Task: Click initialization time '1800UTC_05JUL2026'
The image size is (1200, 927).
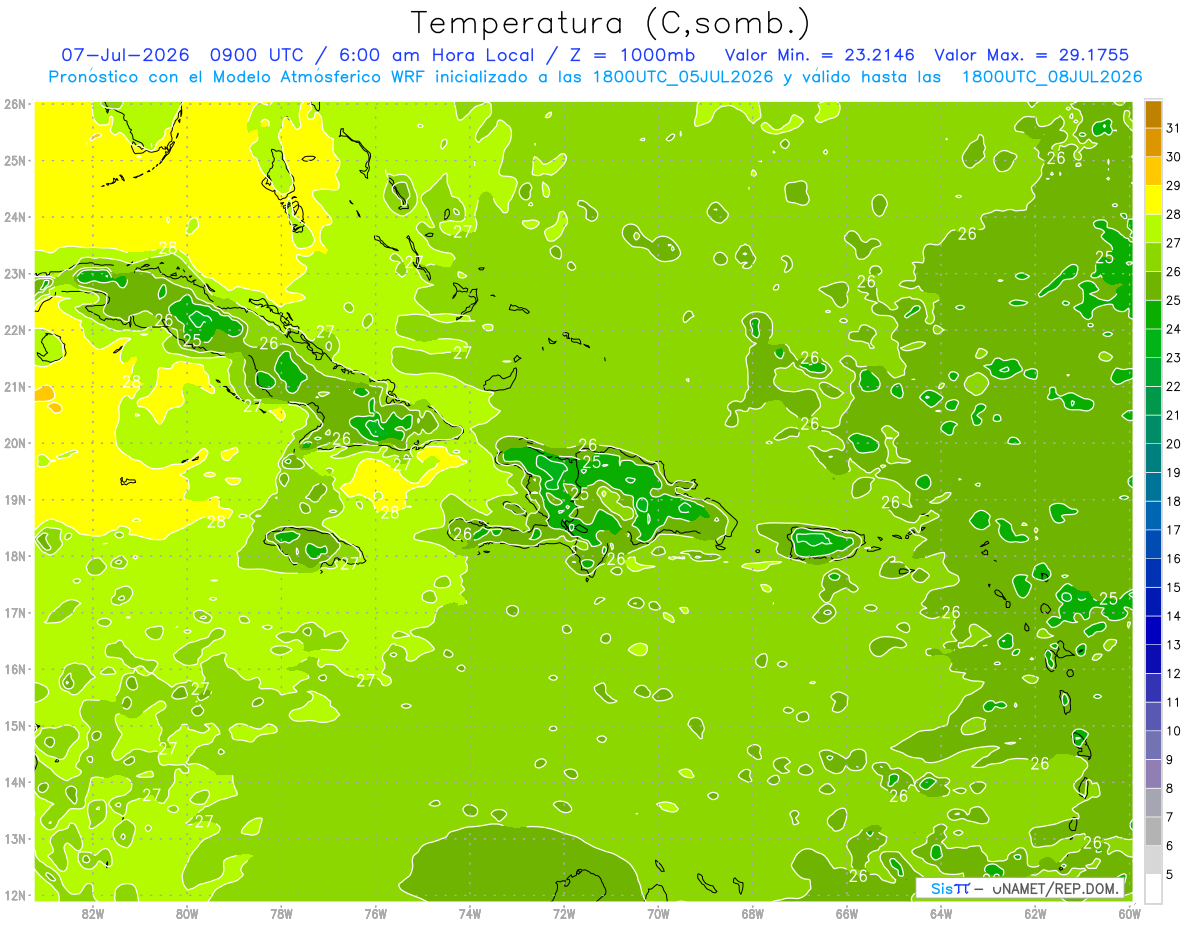Action: coord(682,77)
